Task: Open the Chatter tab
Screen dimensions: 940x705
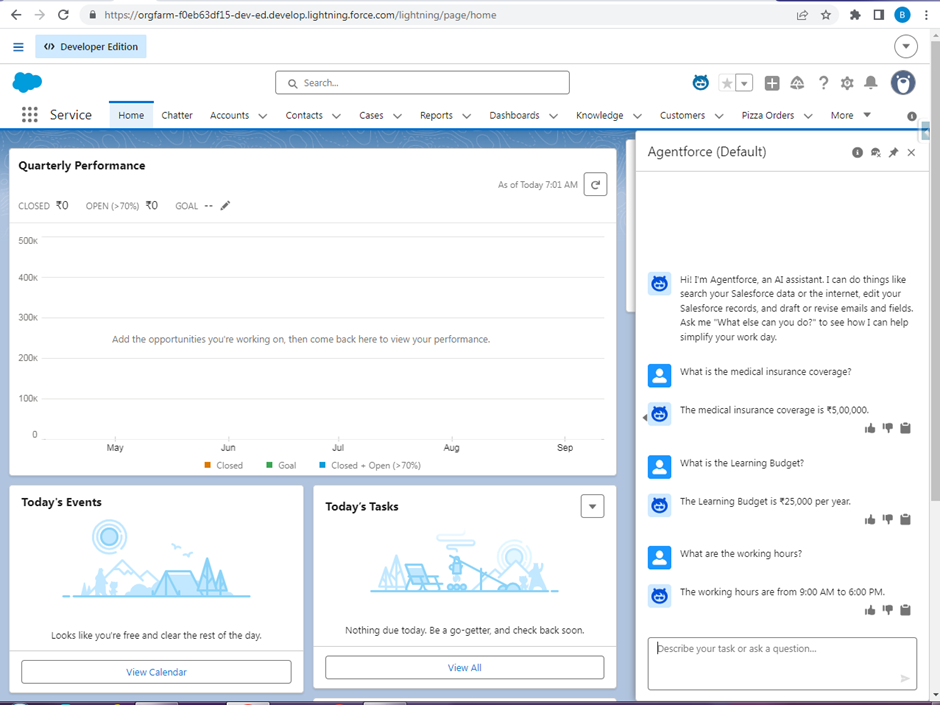Action: 177,115
